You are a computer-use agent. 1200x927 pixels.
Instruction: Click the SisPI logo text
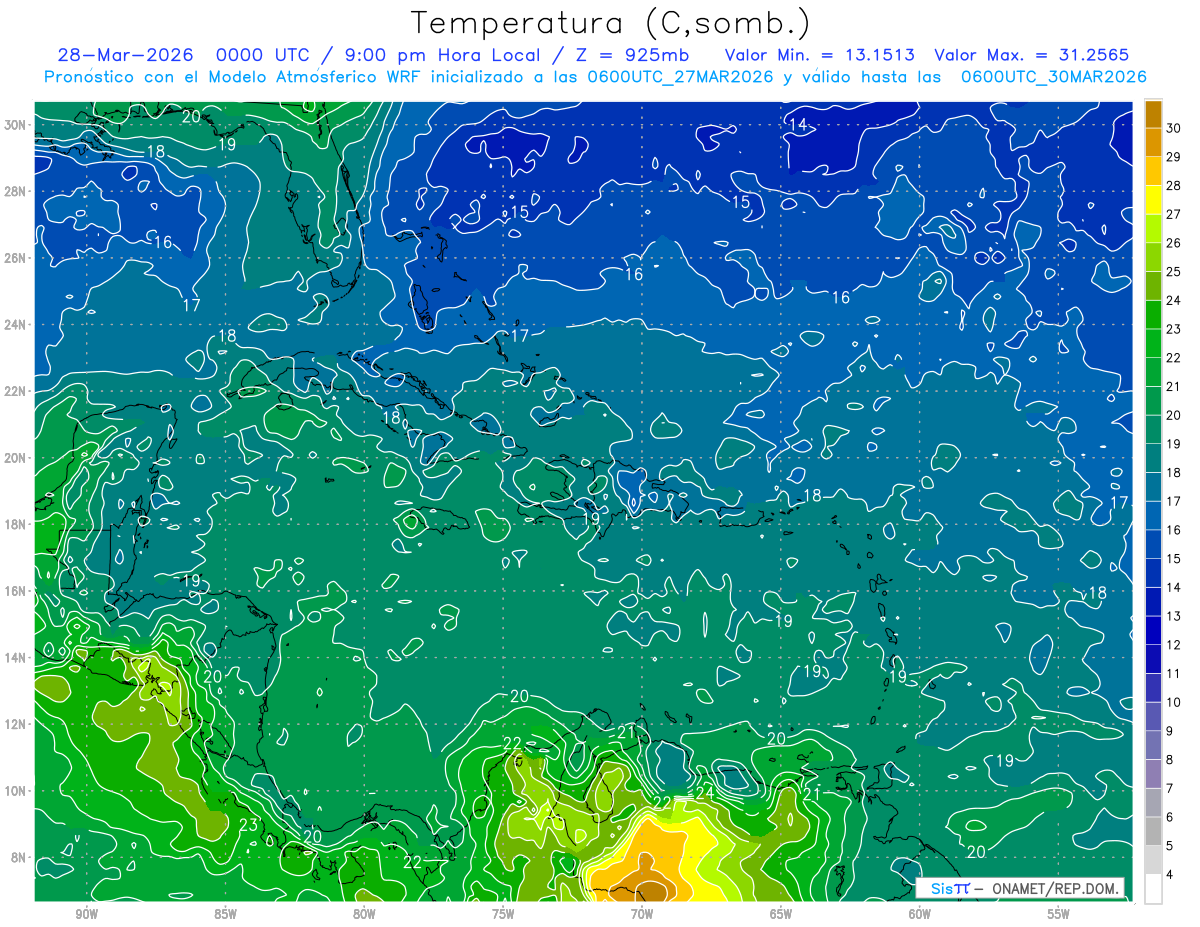click(x=950, y=888)
